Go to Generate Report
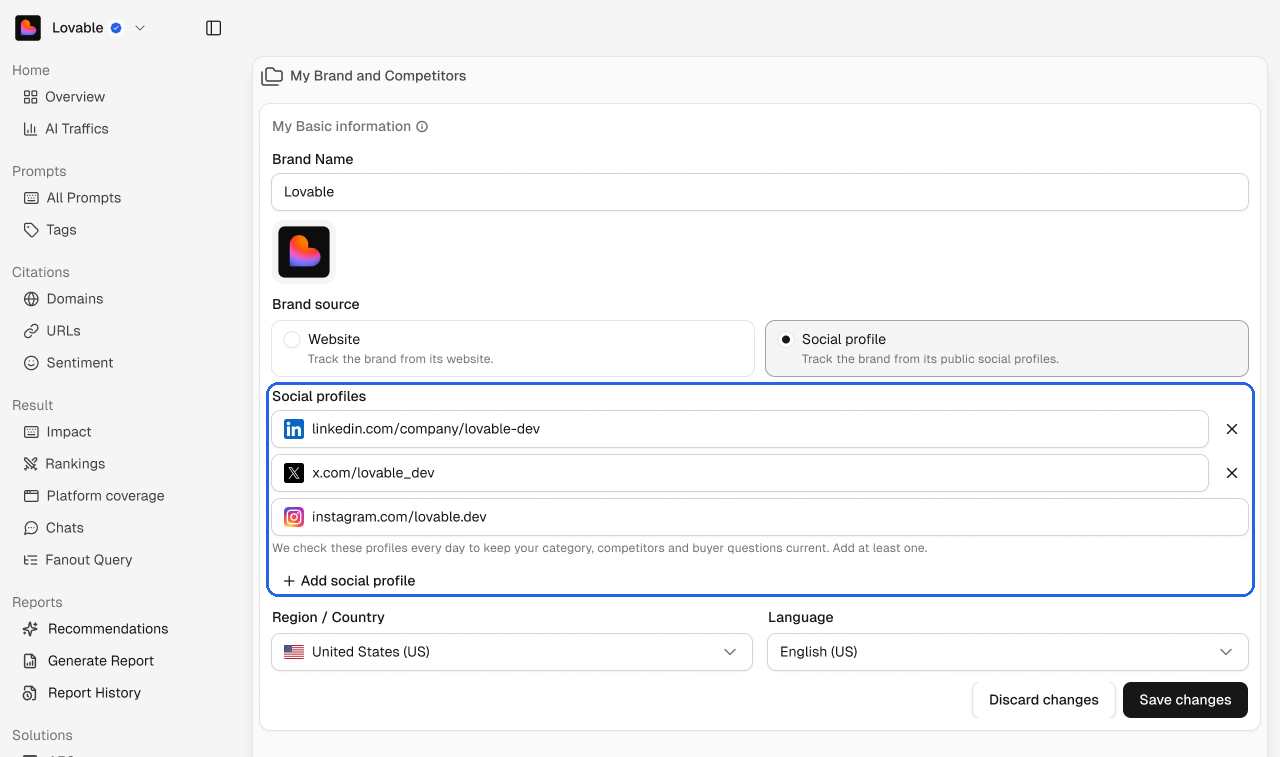Screen dimensions: 1280x757 click(88, 661)
